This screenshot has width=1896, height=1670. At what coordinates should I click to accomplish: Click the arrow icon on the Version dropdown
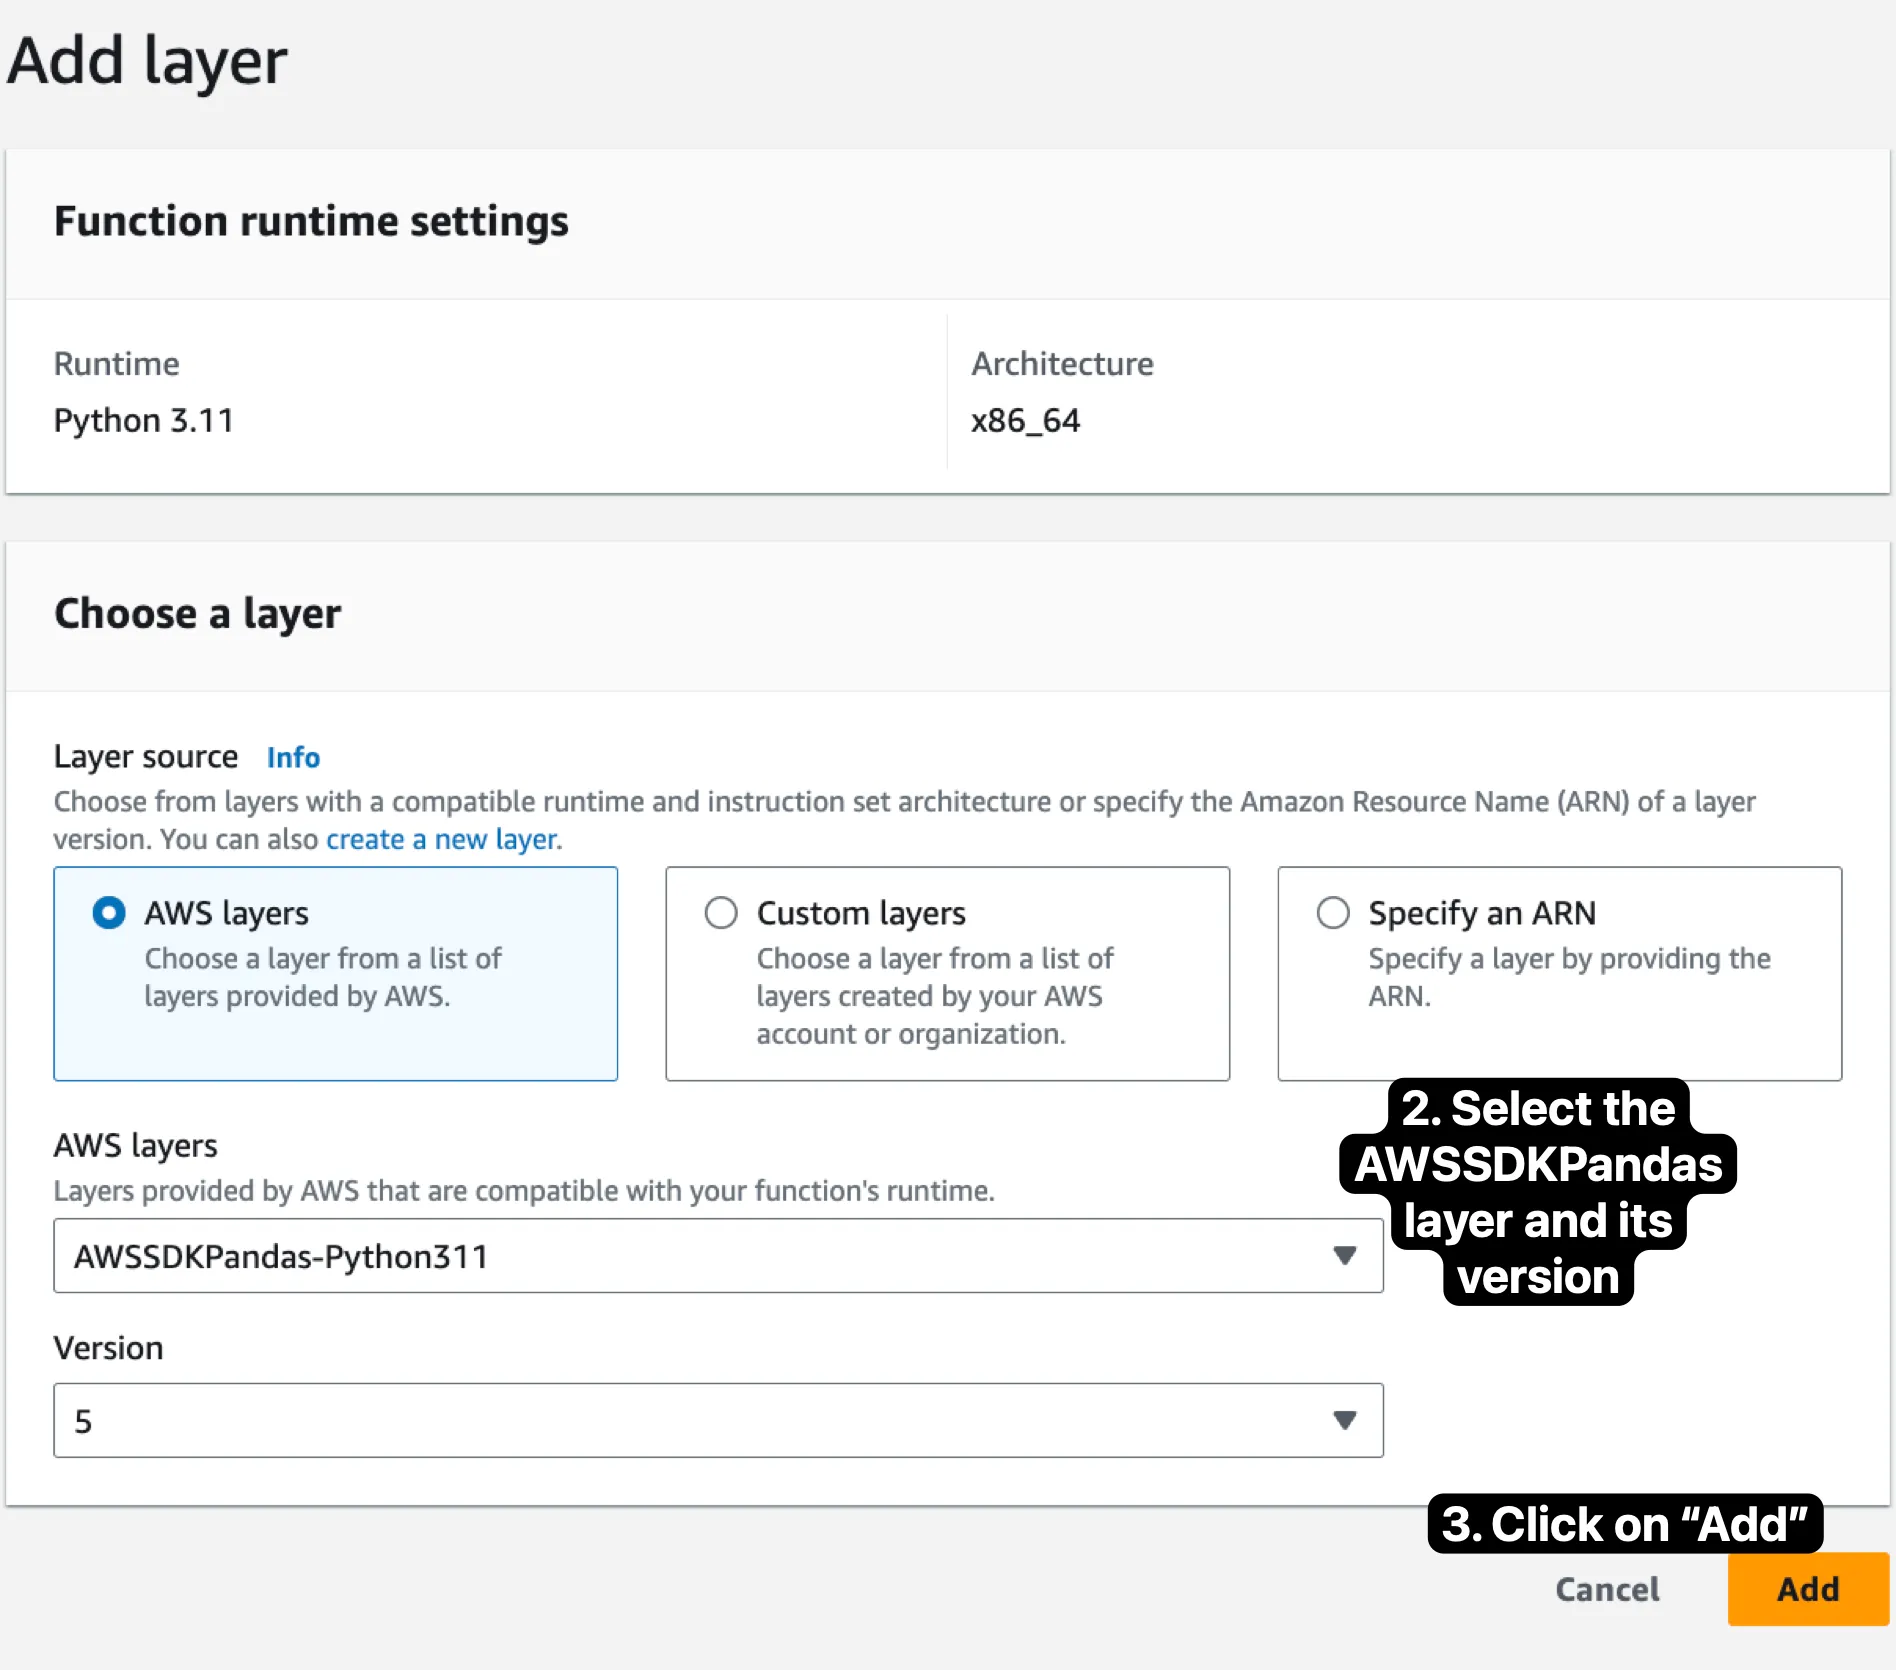[1345, 1420]
